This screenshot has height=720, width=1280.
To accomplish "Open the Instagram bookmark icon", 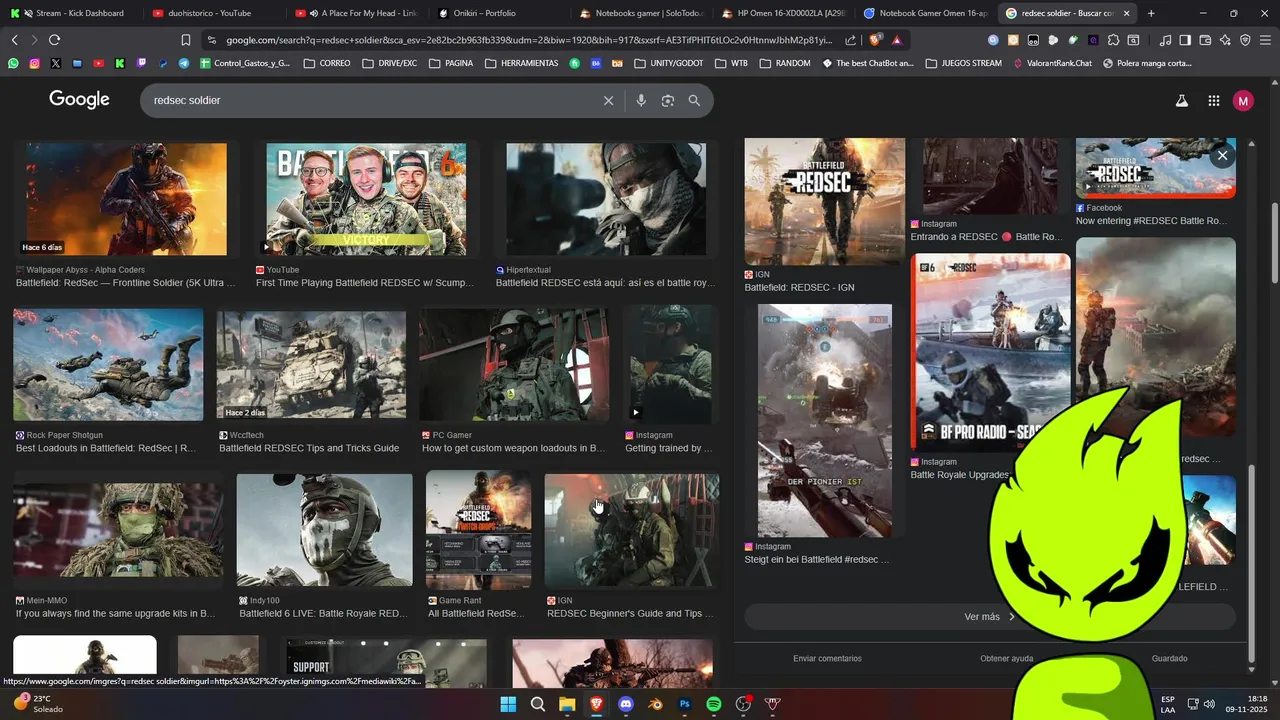I will click(x=34, y=63).
